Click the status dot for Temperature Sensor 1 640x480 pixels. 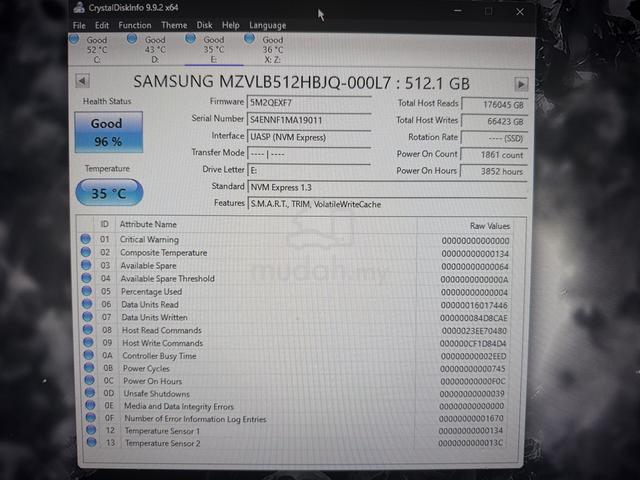pos(91,430)
